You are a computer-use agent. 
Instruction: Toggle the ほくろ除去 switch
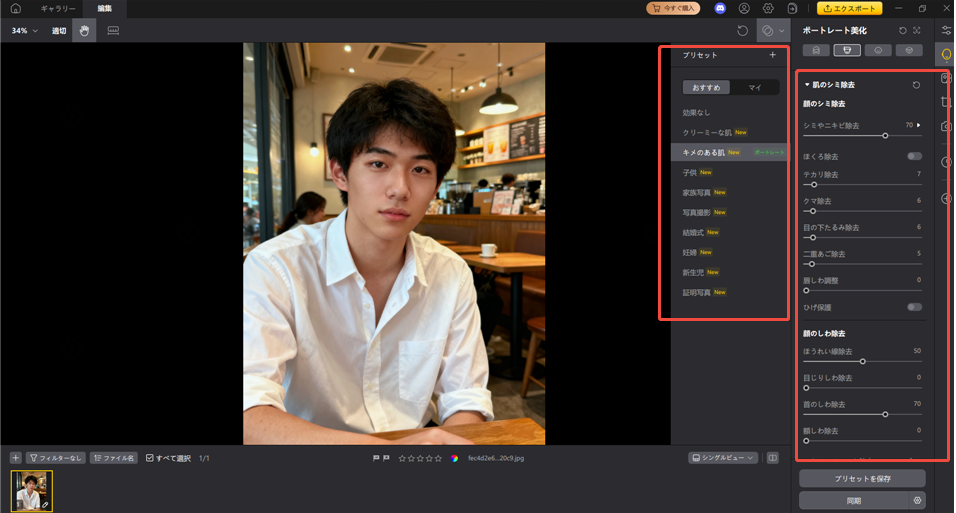[914, 157]
